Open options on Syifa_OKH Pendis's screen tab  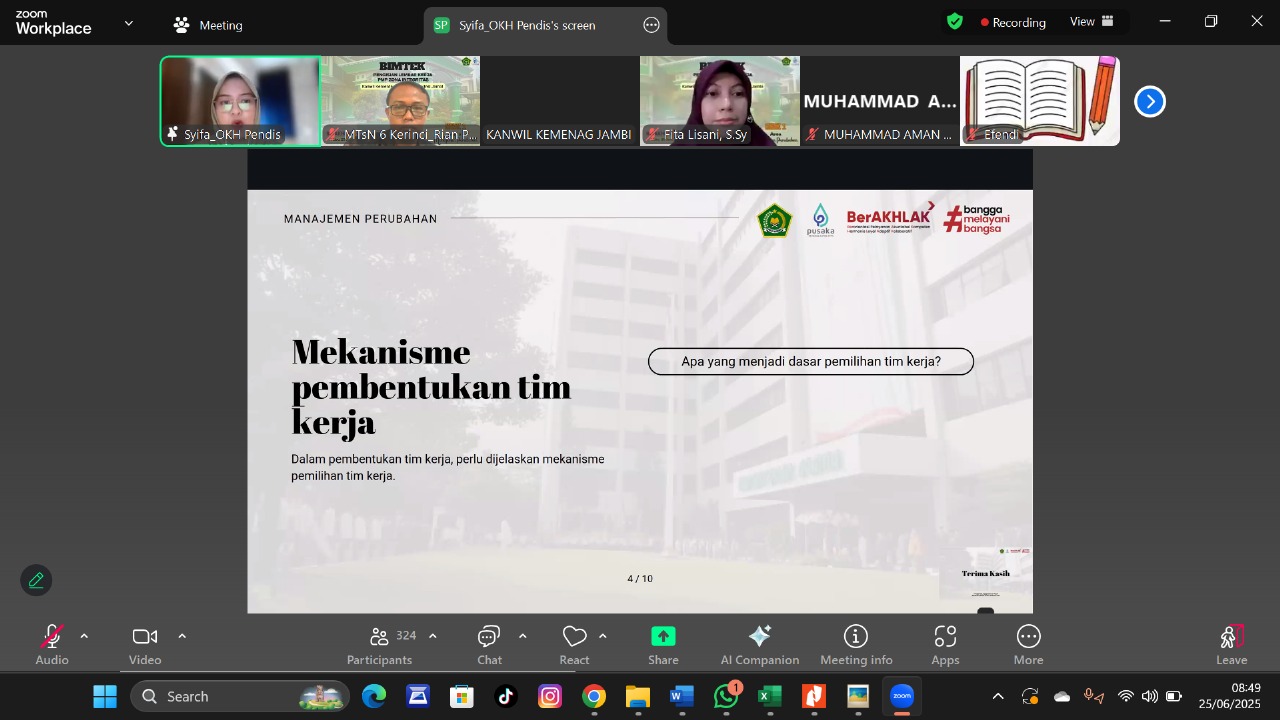[x=652, y=25]
